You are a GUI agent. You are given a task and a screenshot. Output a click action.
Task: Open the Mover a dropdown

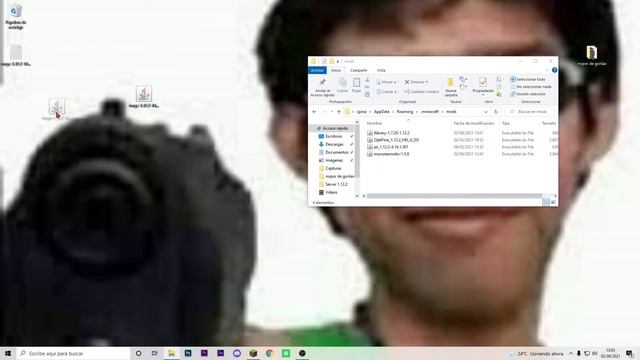pyautogui.click(x=386, y=82)
